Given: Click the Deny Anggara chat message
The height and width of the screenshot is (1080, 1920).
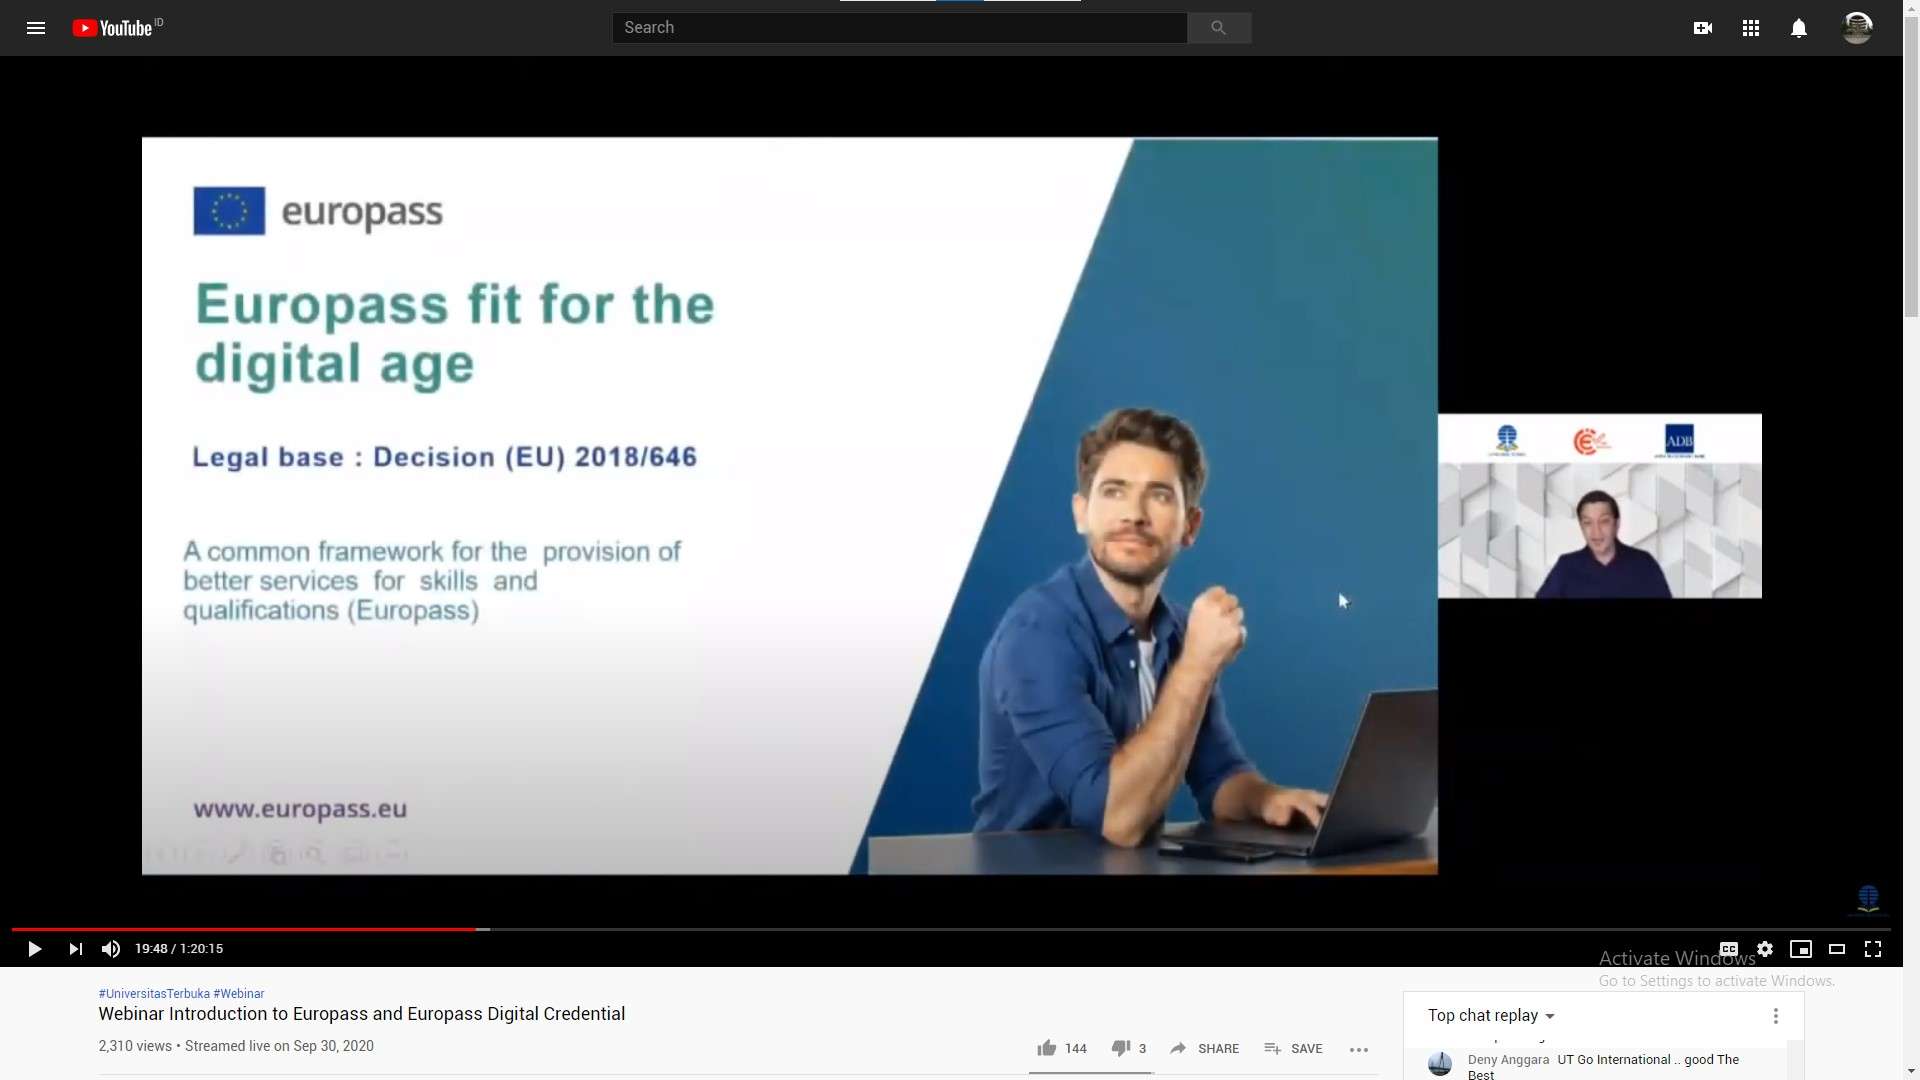Looking at the screenshot, I should [x=1603, y=1067].
